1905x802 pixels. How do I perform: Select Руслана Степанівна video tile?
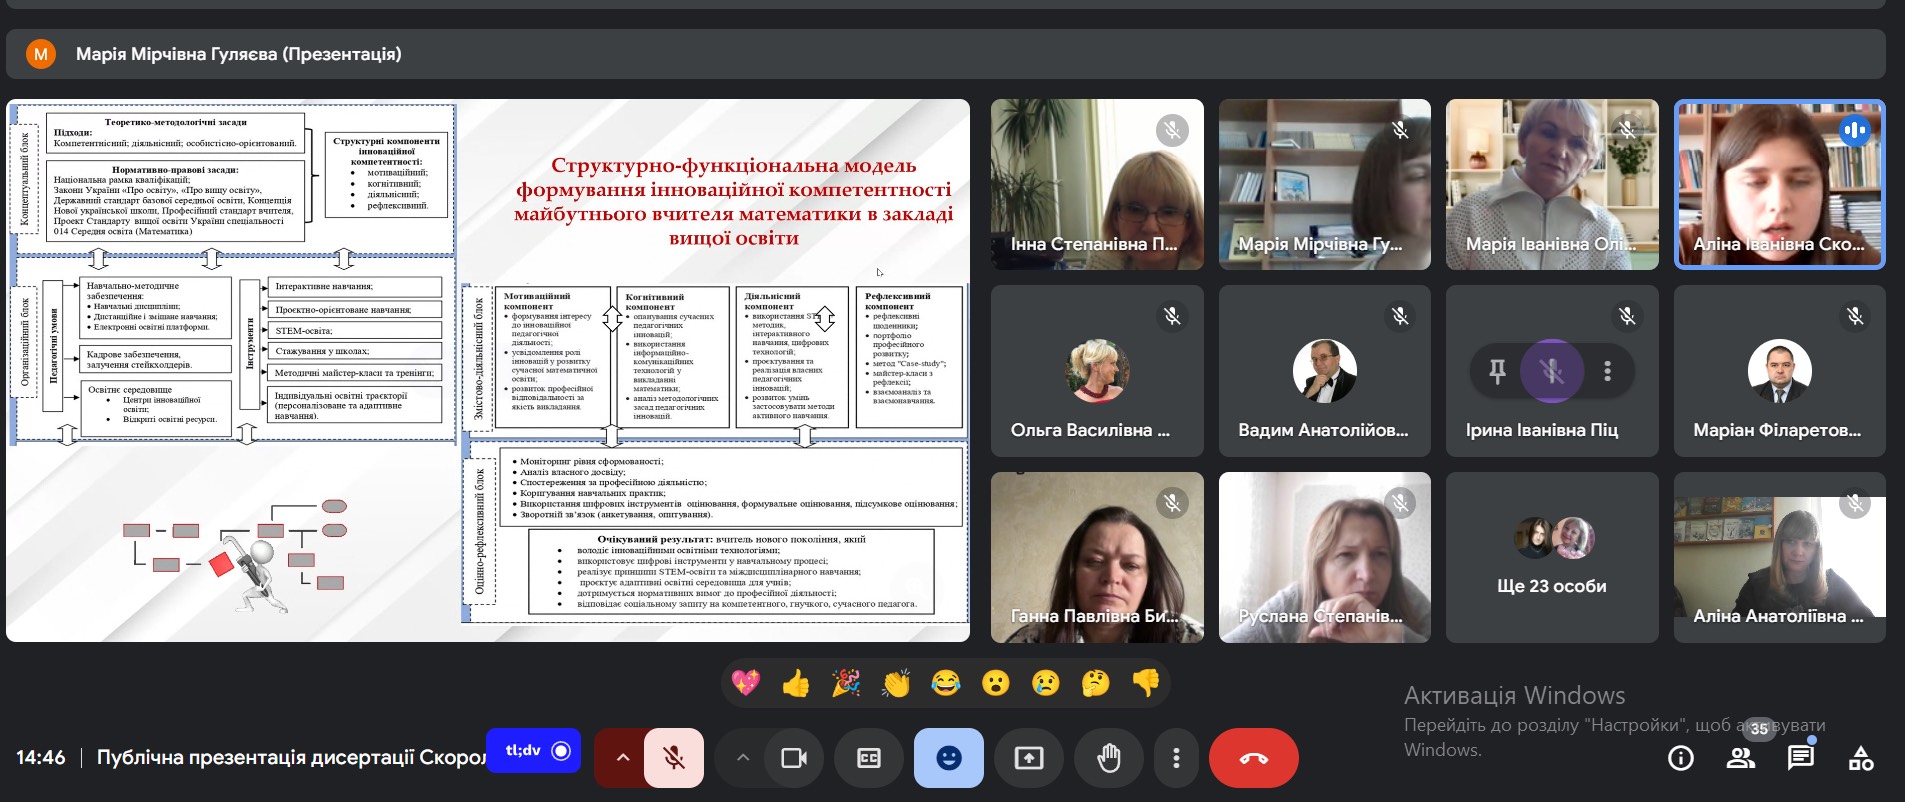click(x=1325, y=557)
